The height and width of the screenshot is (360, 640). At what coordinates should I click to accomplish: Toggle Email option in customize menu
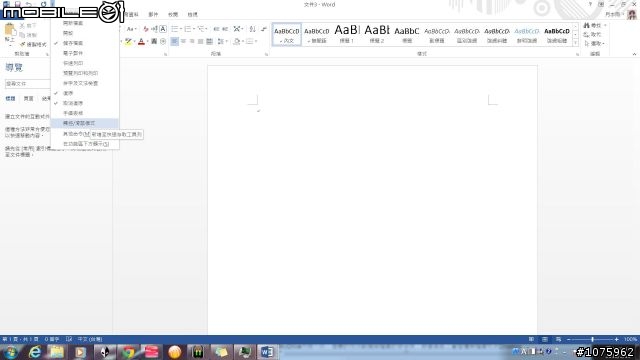point(85,53)
